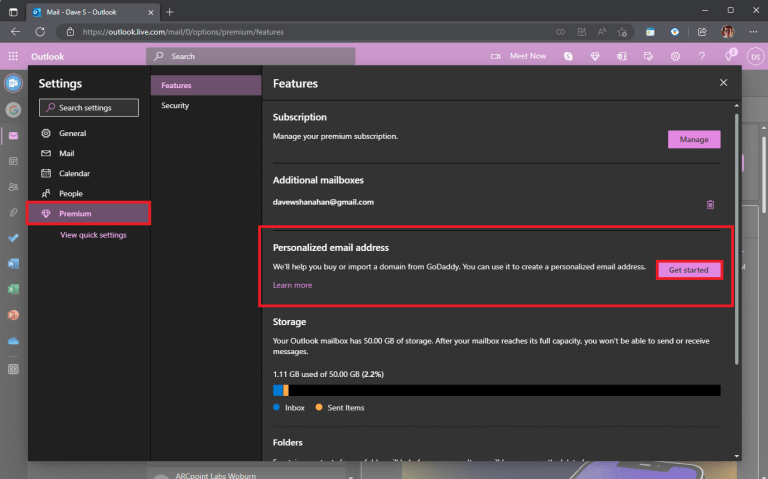
Task: Click the Manage subscription button
Action: coord(694,140)
